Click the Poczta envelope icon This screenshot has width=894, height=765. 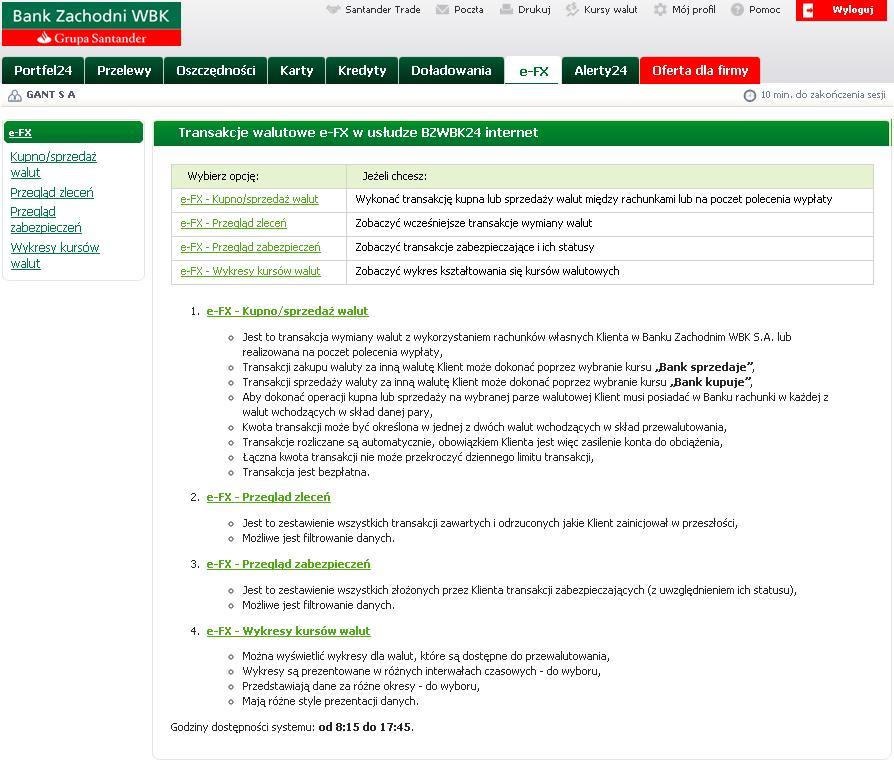pos(442,10)
